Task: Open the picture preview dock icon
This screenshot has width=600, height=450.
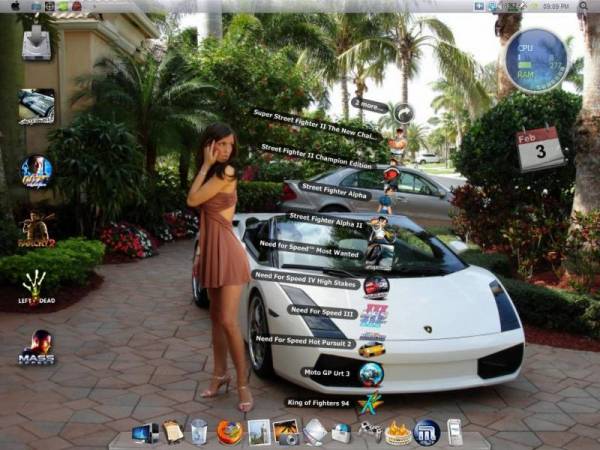Action: [x=259, y=432]
